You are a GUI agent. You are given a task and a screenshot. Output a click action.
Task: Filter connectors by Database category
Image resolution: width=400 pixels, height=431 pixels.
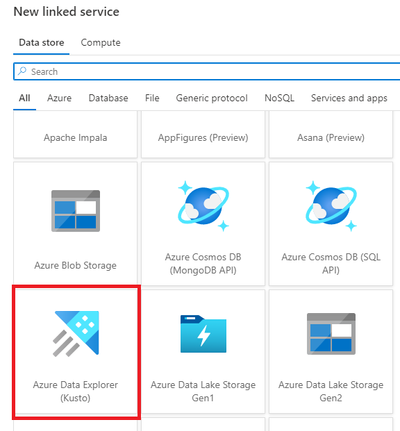click(x=108, y=98)
